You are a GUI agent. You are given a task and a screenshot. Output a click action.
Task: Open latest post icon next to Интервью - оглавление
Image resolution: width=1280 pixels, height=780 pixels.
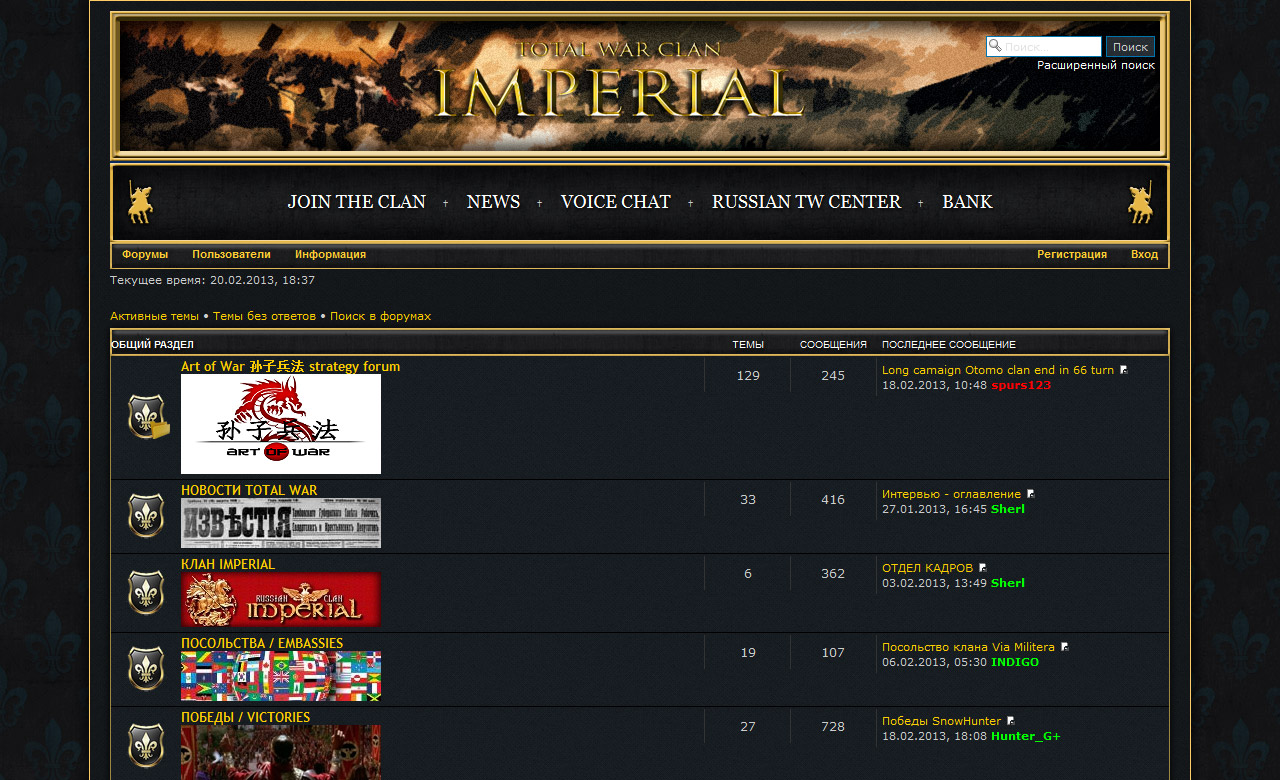coord(1031,494)
